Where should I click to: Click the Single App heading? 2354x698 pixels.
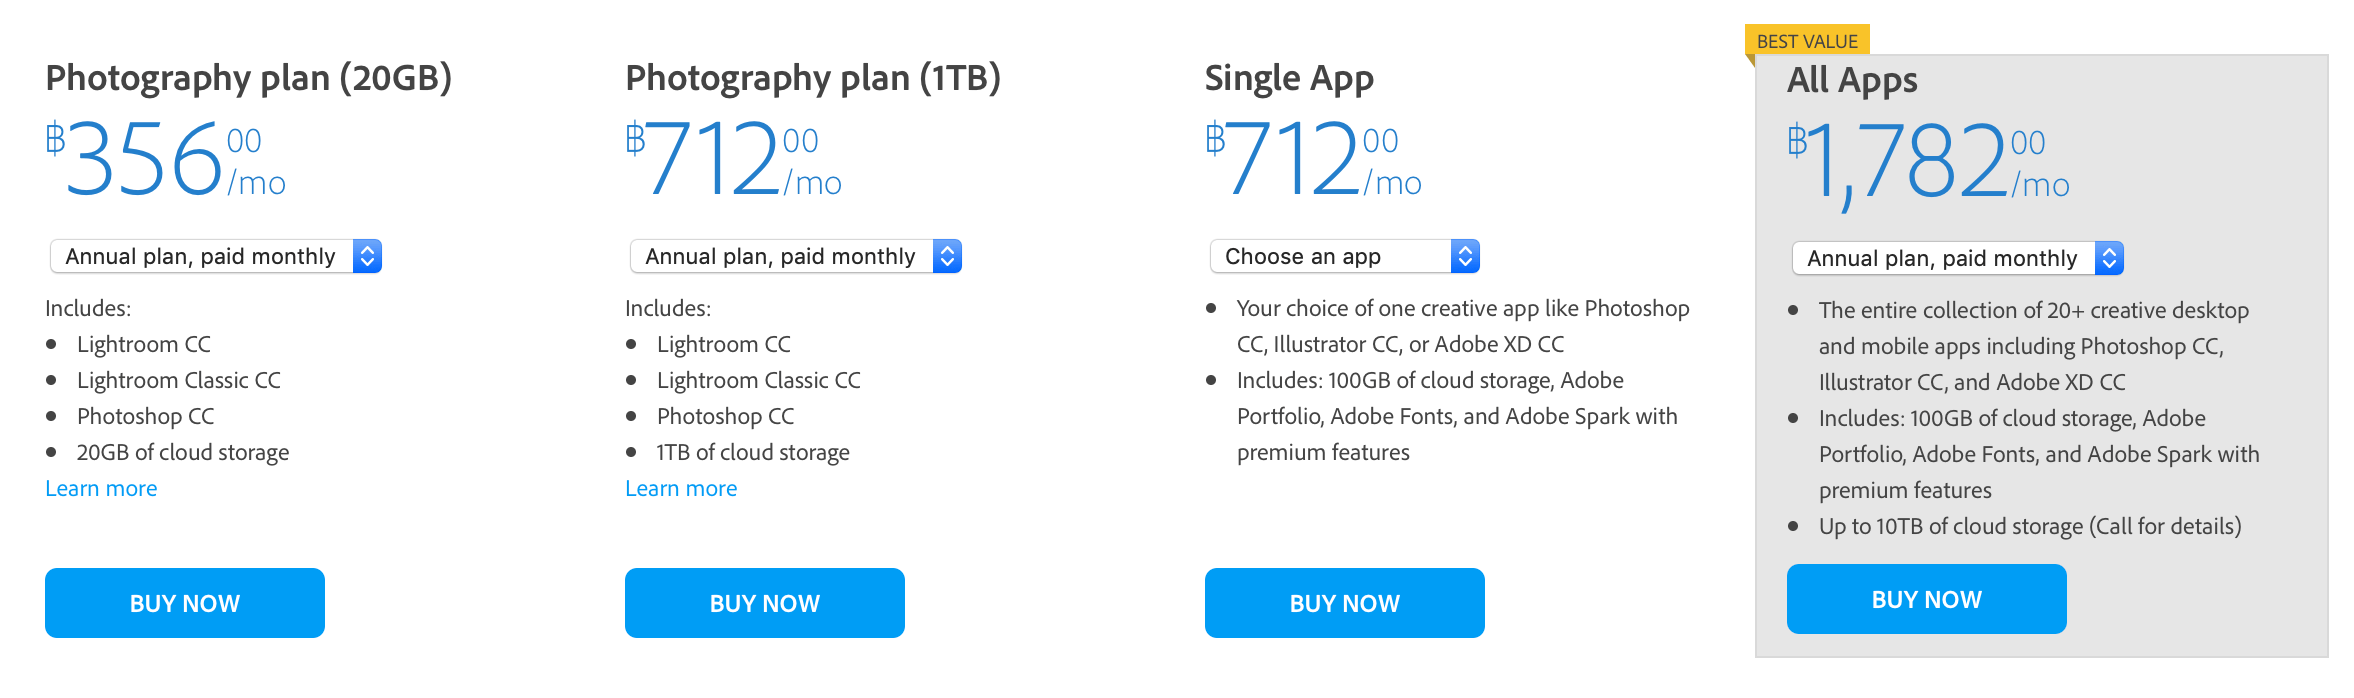(x=1289, y=78)
